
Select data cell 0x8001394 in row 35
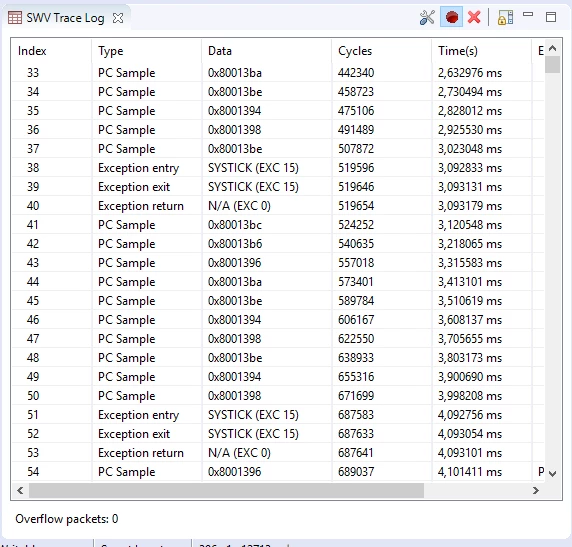235,111
